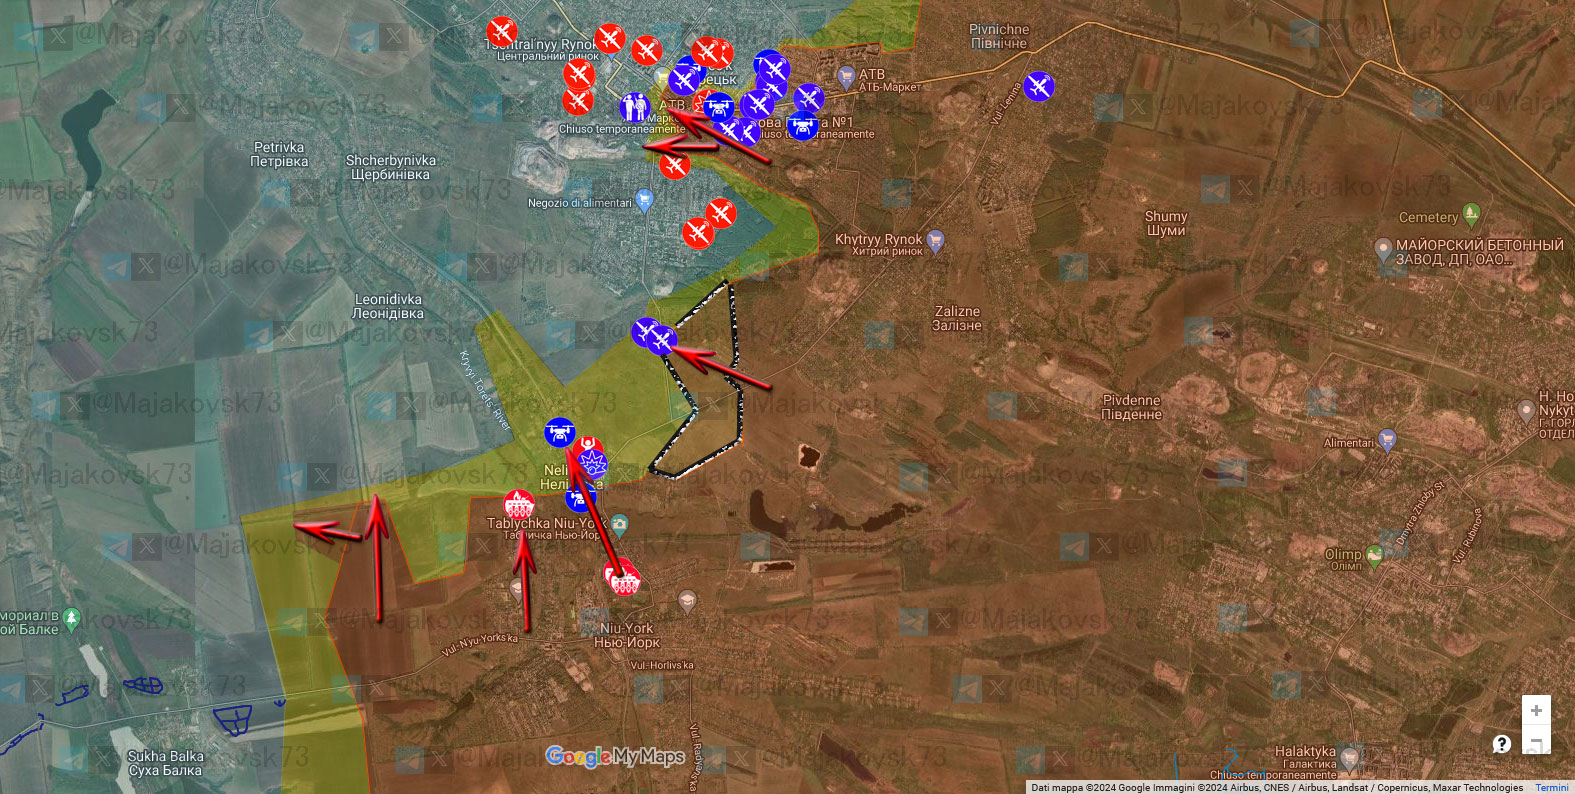Open the Halaktyka location pin
The height and width of the screenshot is (794, 1575).
click(1350, 757)
